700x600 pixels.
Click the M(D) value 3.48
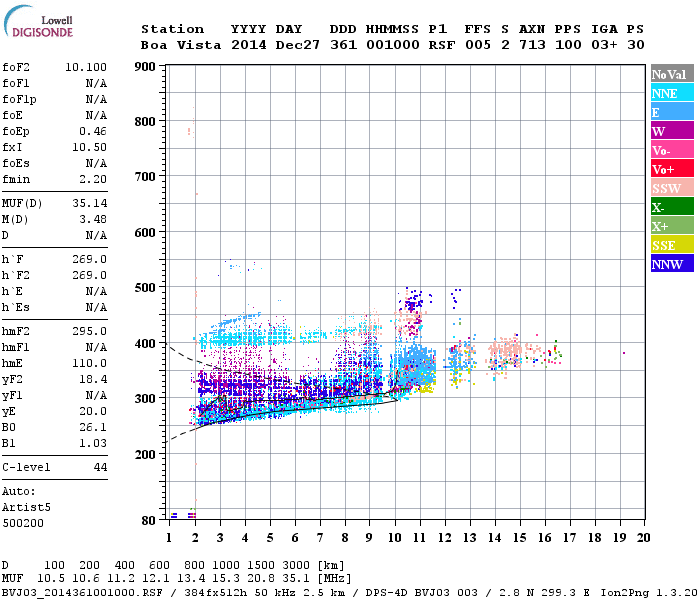[x=93, y=219]
